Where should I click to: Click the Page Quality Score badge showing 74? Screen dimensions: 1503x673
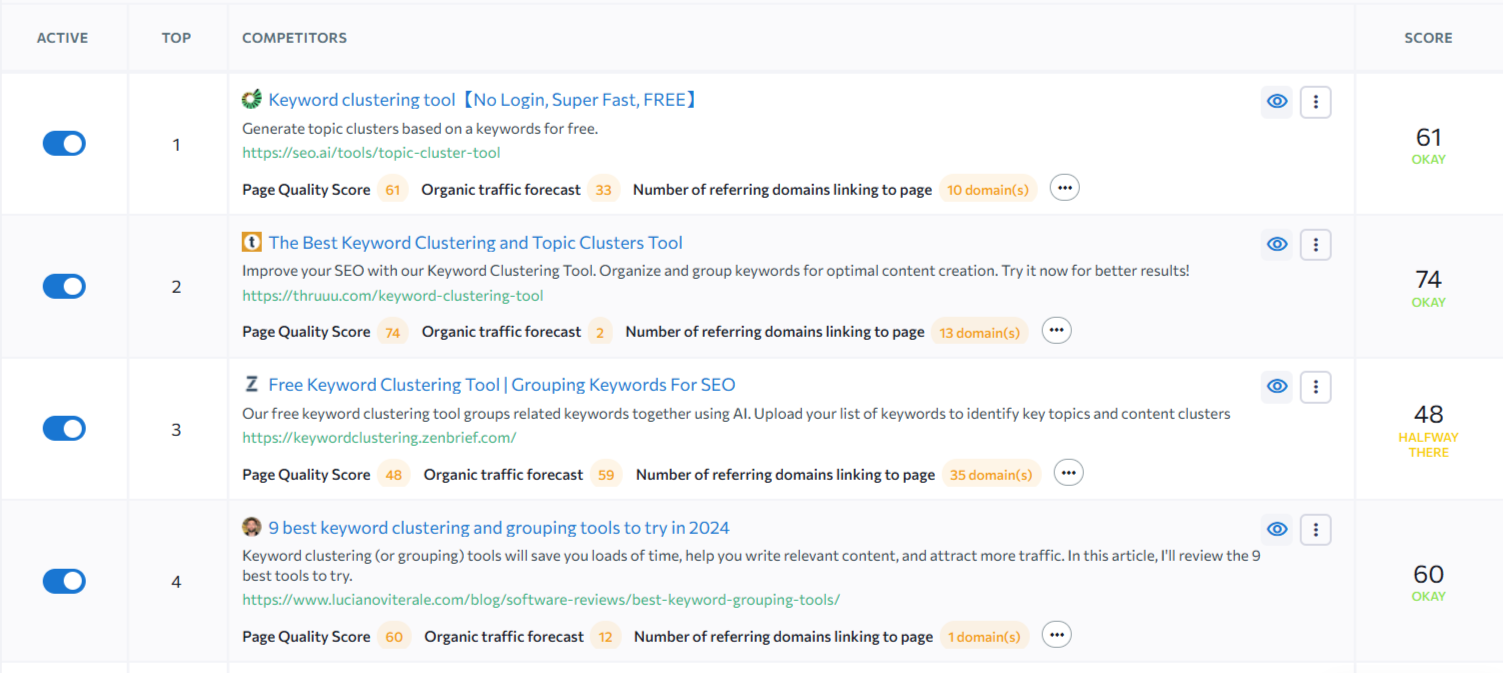(393, 332)
